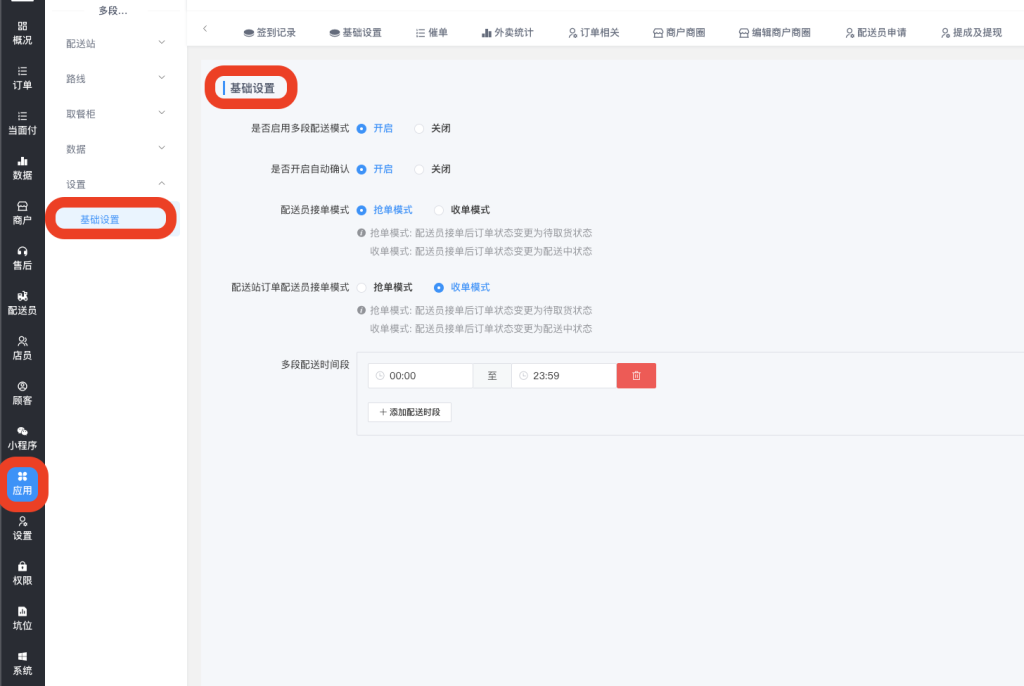The height and width of the screenshot is (686, 1024).
Task: Open the 数据 statistics sidebar icon
Action: [22, 168]
